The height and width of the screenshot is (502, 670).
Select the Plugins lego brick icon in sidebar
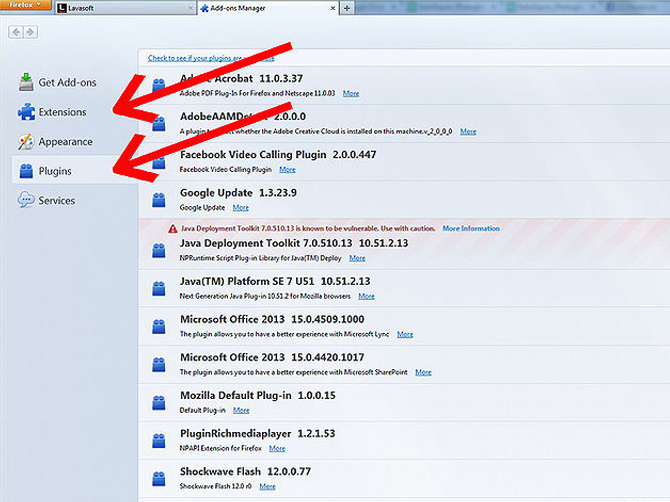[x=26, y=171]
